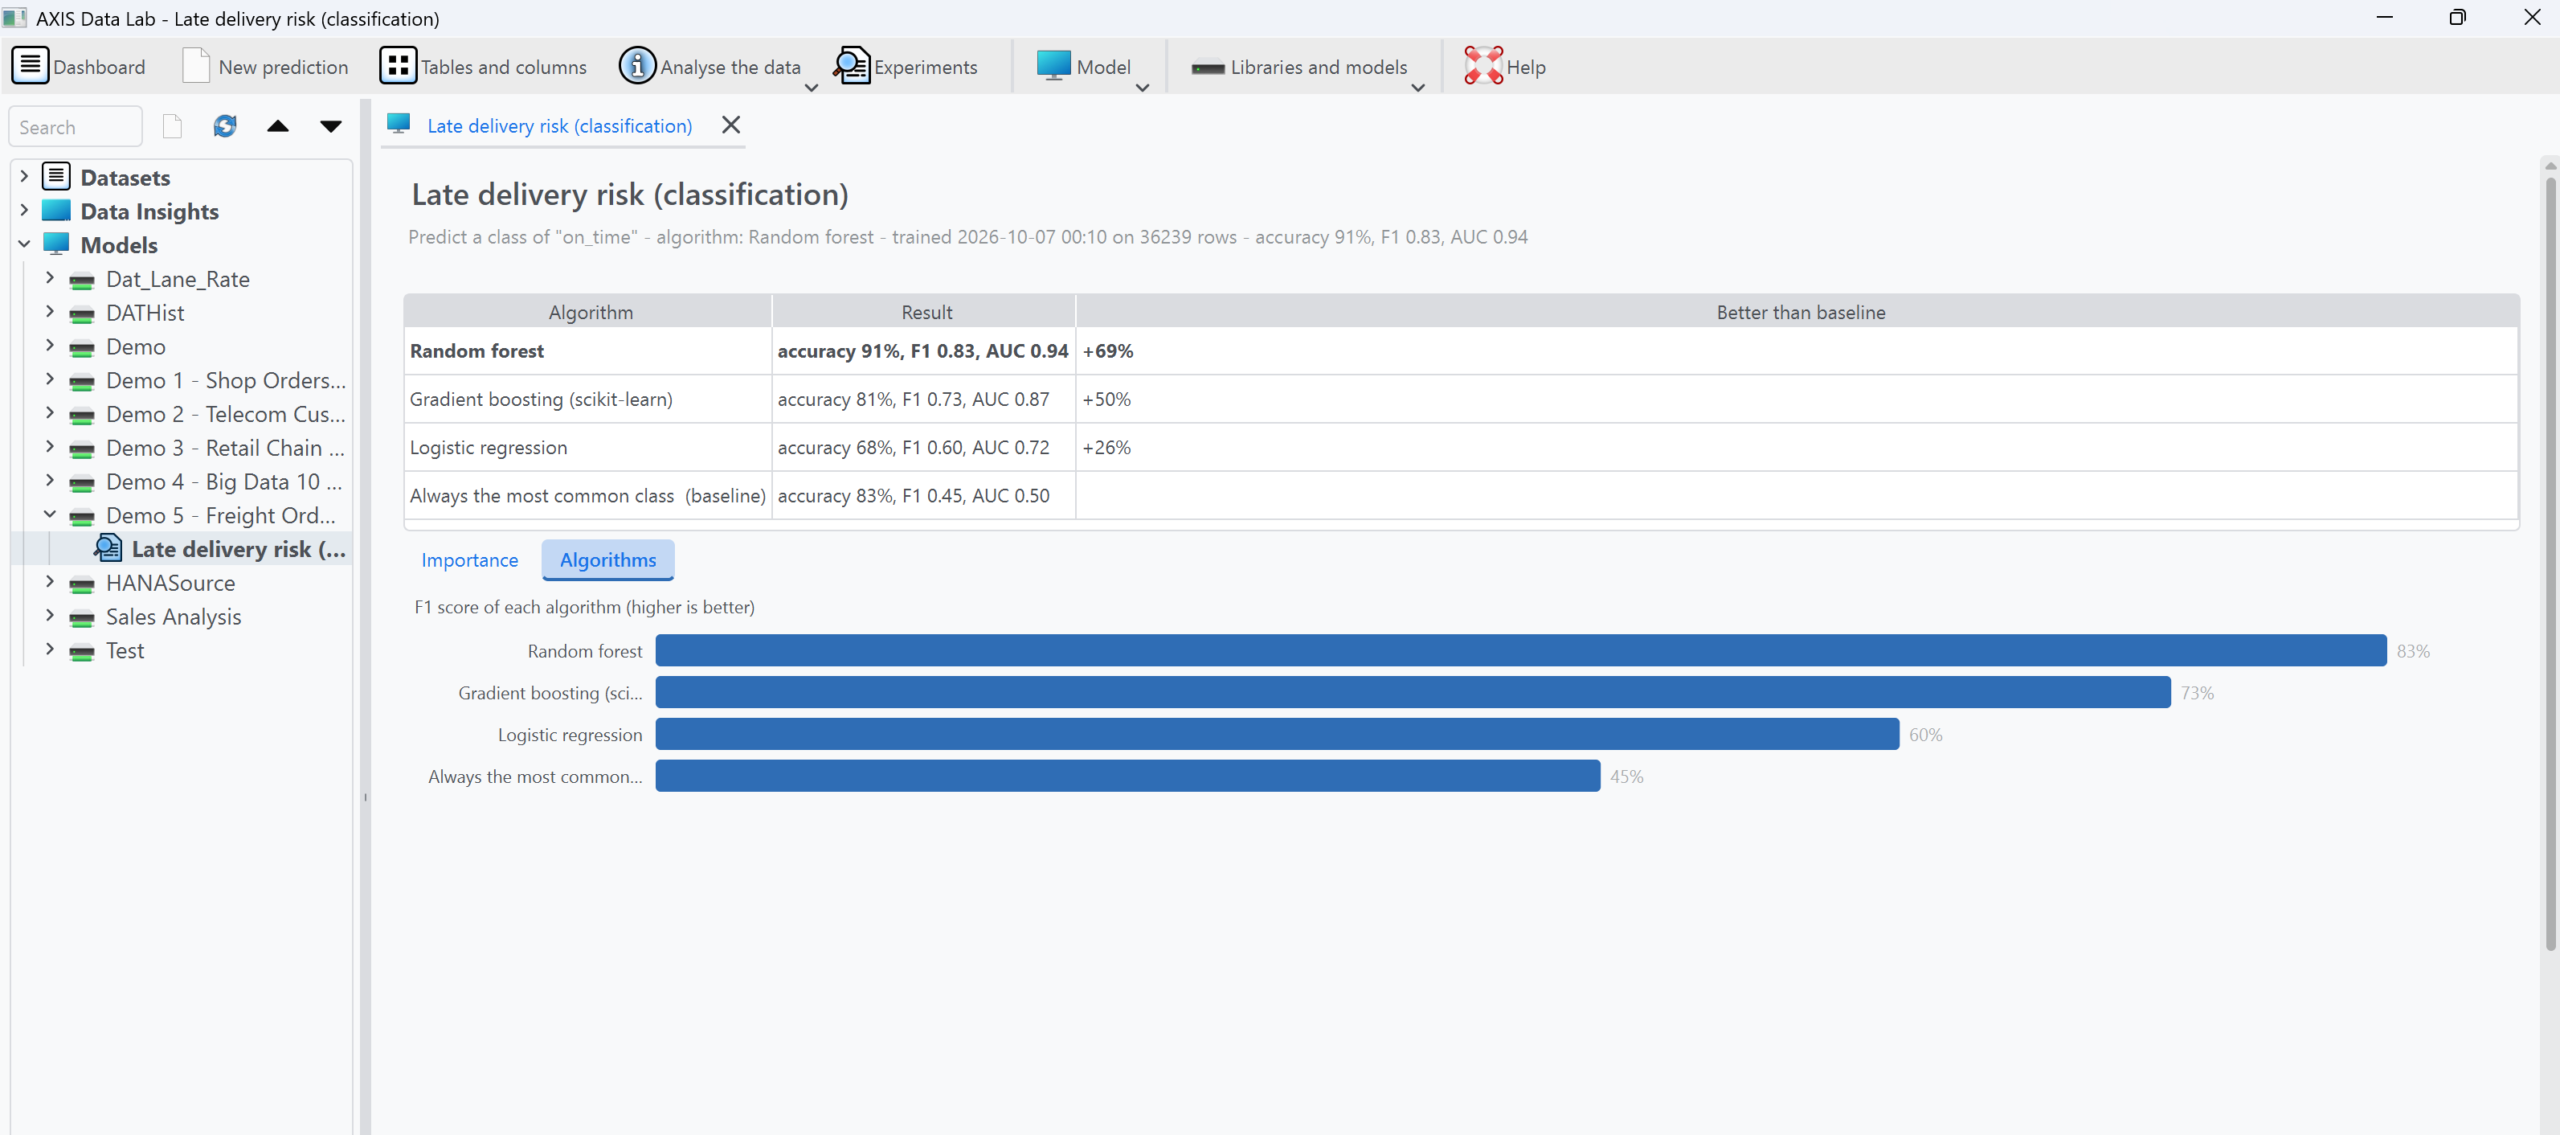Select Gradient boosting (scikit-learn) row
Screen dimensions: 2560x1135
tap(1461, 399)
